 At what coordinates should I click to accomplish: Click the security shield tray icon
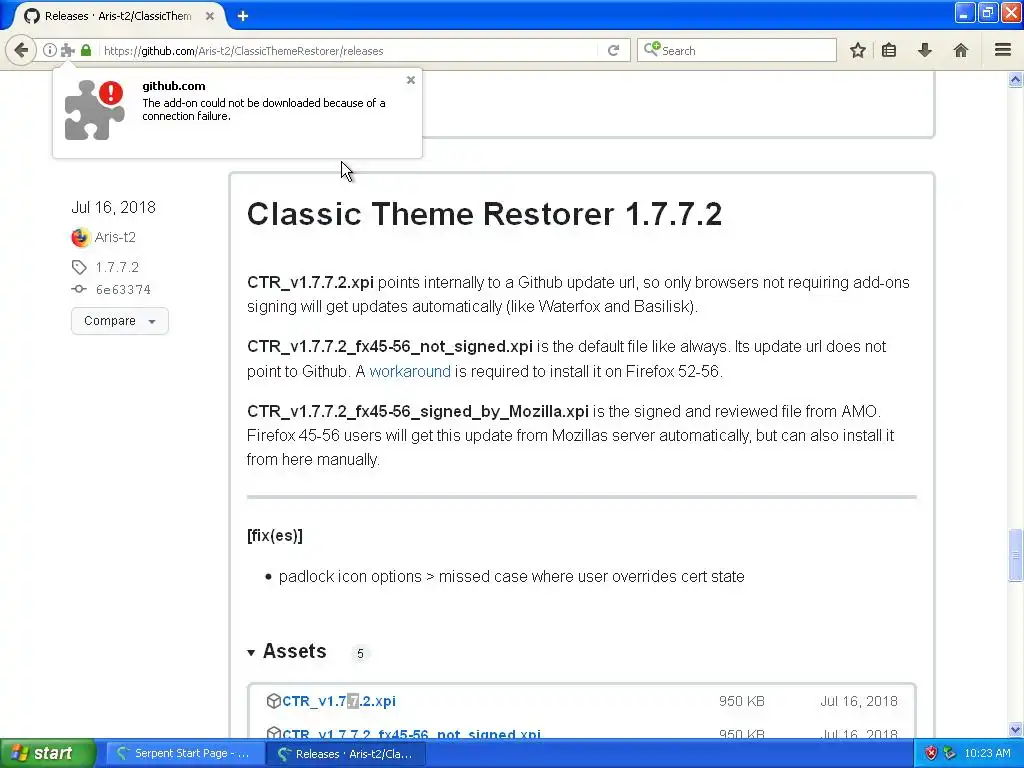pos(931,754)
